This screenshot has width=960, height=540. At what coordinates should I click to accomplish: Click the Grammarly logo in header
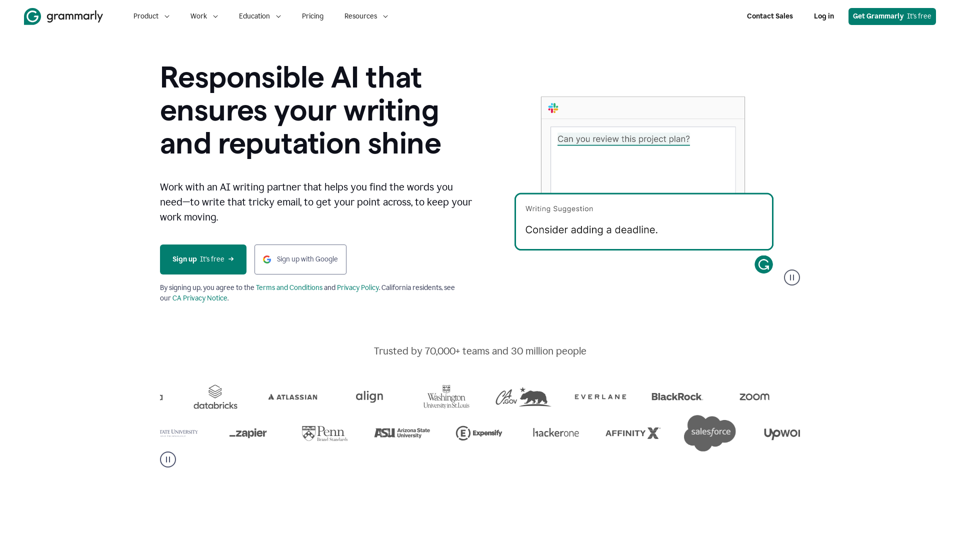(63, 16)
